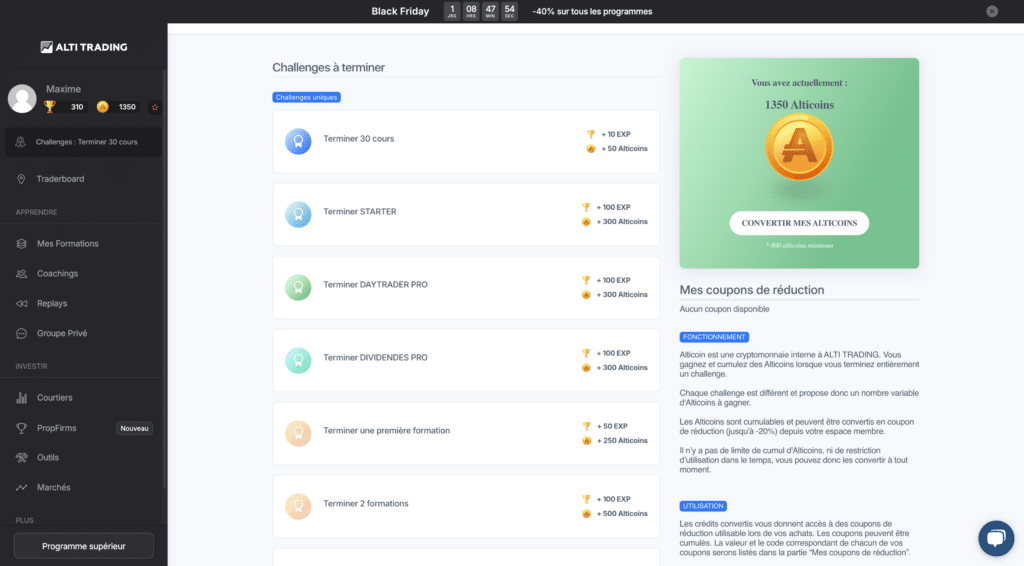
Task: Click badge icon of Terminer STARTER
Action: (x=298, y=214)
